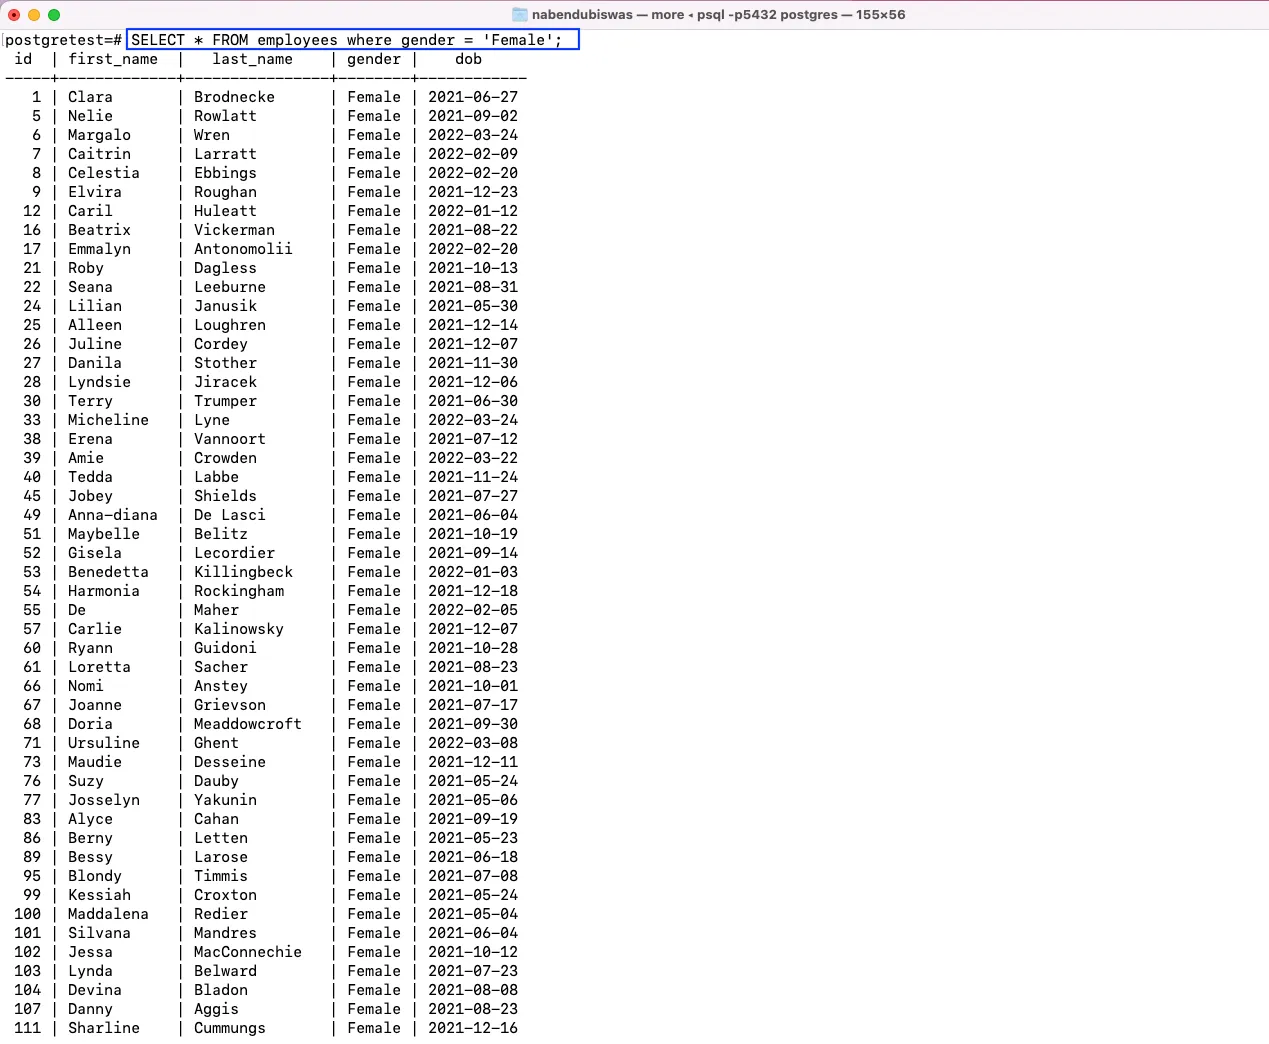
Task: Select first name 'Caitrin'
Action: pos(99,154)
